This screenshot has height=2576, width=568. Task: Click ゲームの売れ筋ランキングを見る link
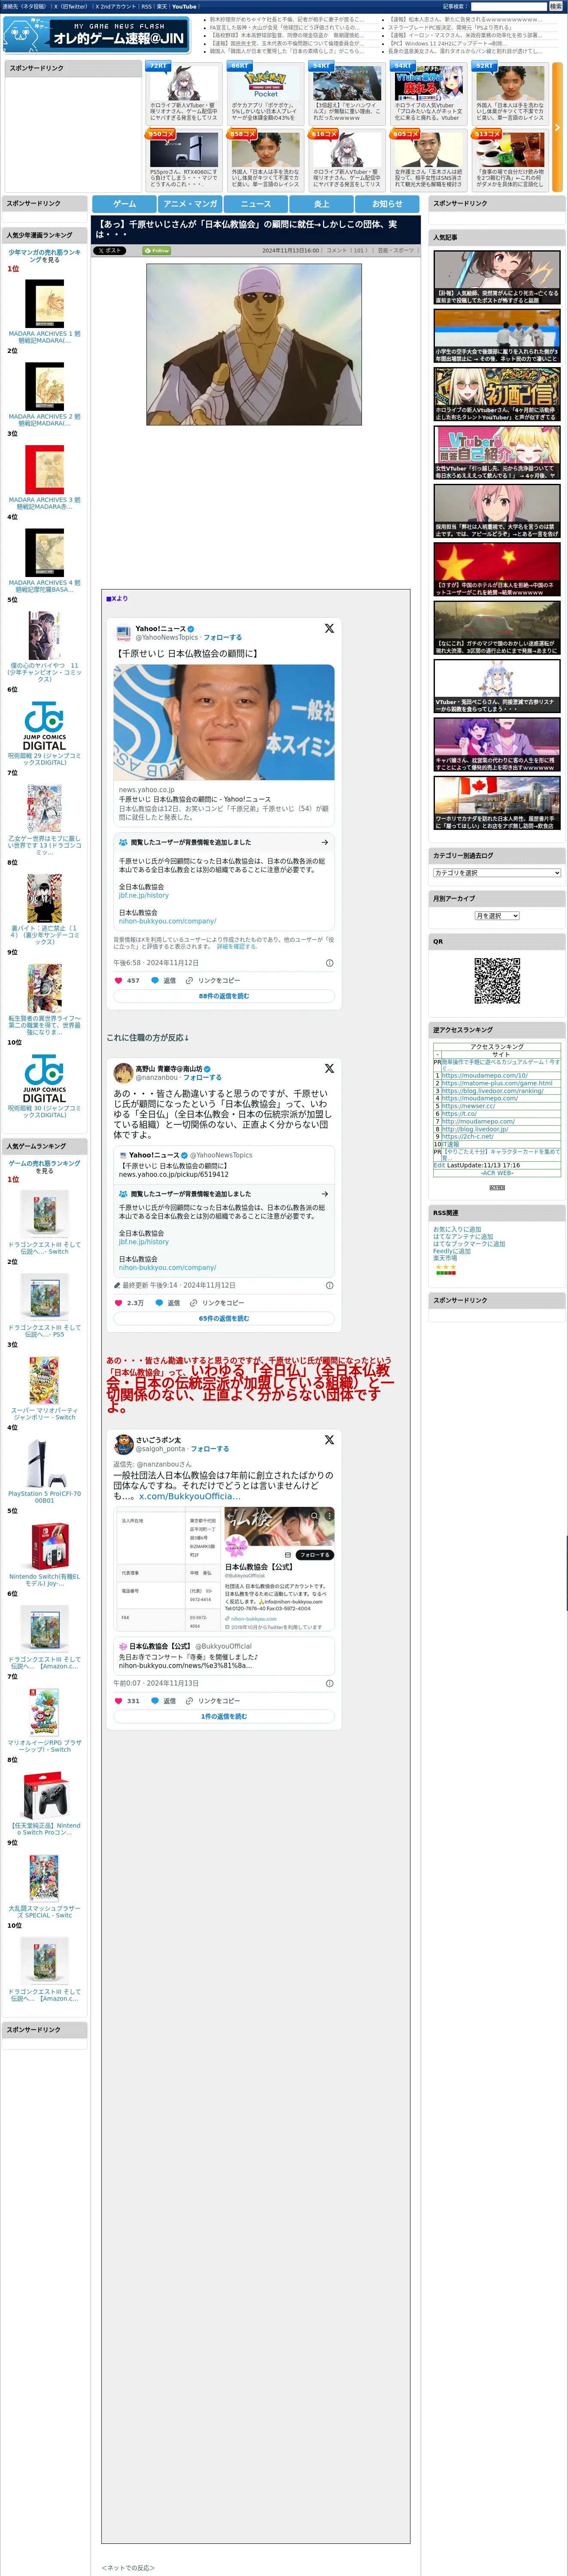44,1167
